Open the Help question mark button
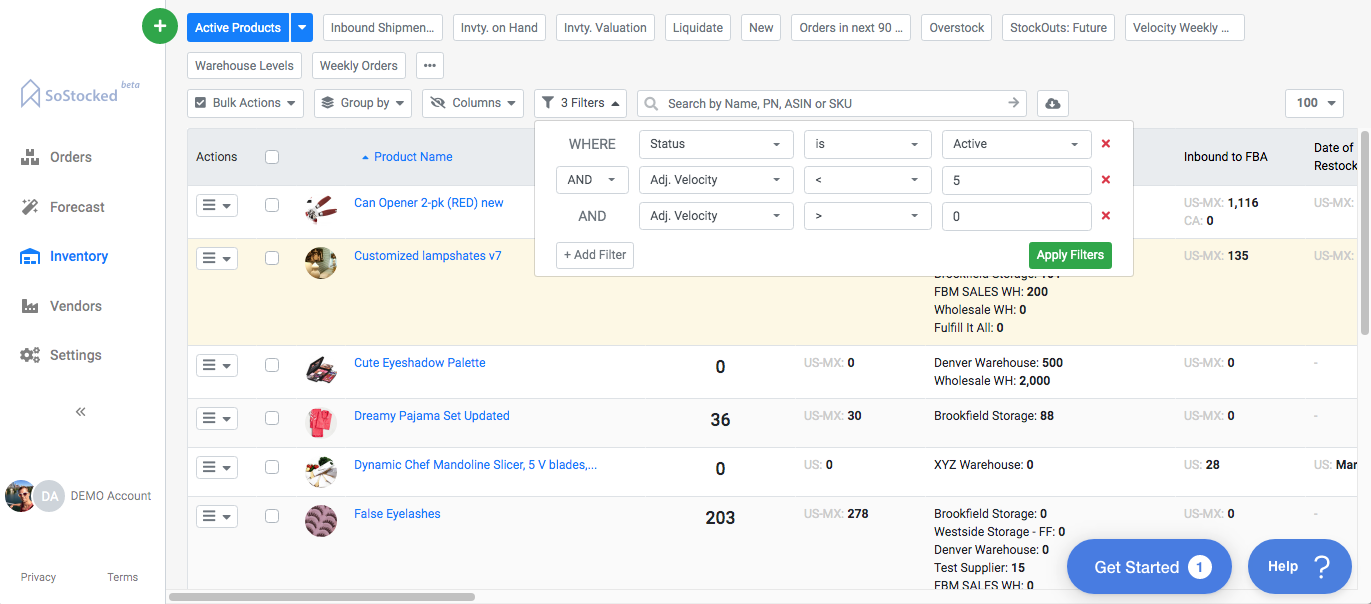The width and height of the screenshot is (1371, 604). pos(1300,566)
